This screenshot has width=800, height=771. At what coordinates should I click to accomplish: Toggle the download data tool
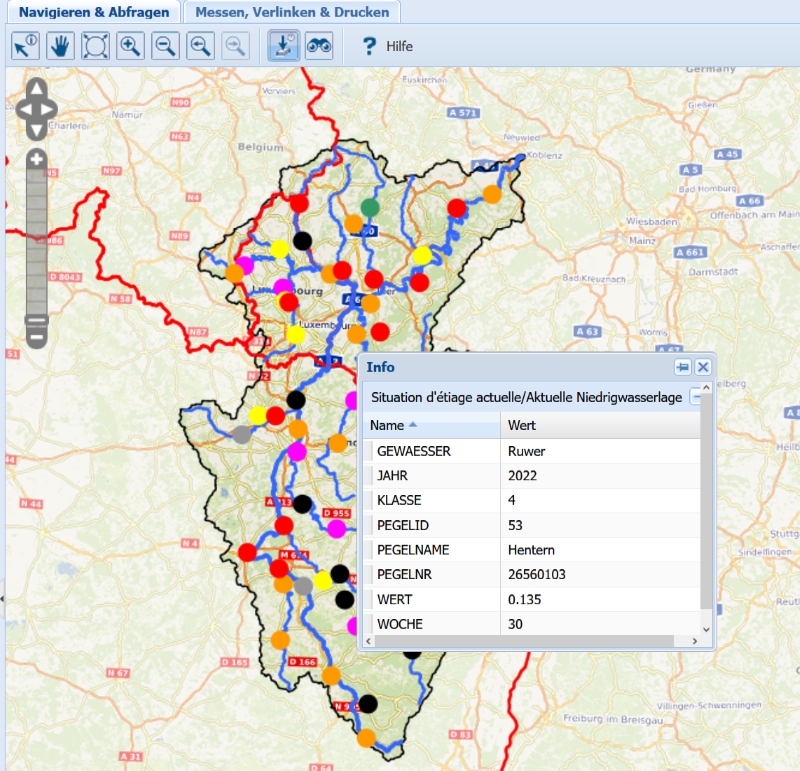[x=284, y=46]
